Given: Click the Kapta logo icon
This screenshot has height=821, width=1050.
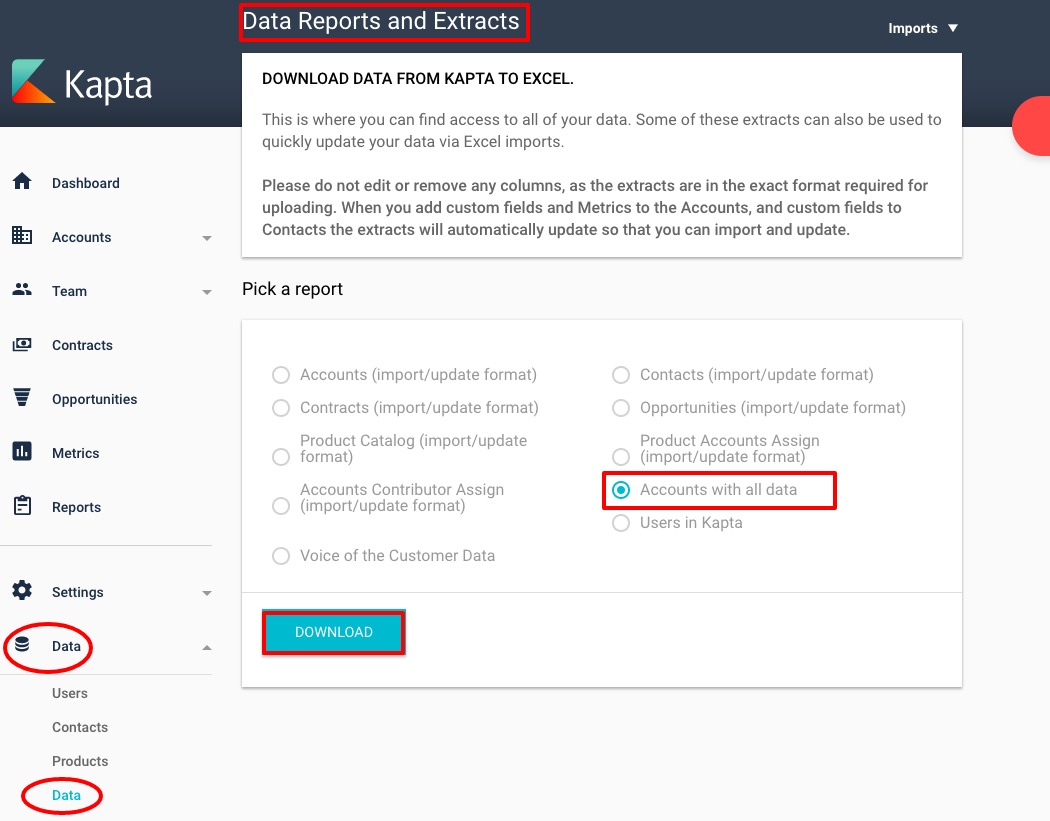Looking at the screenshot, I should click(x=33, y=82).
